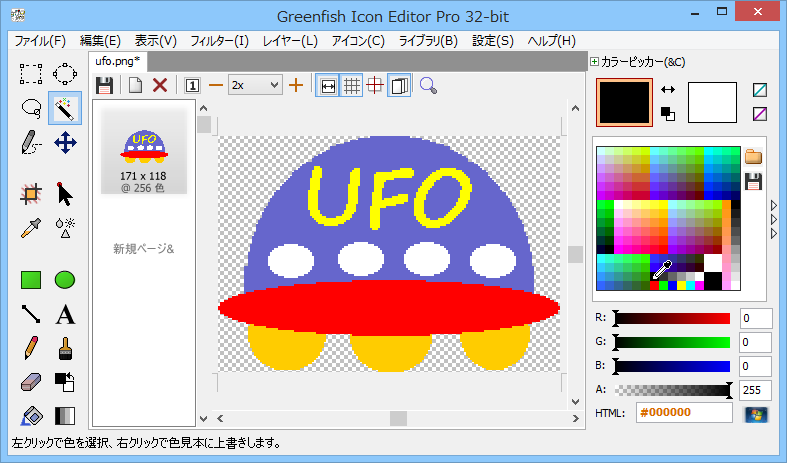Pick the four-arrow move tool
Image resolution: width=787 pixels, height=463 pixels.
(65, 143)
